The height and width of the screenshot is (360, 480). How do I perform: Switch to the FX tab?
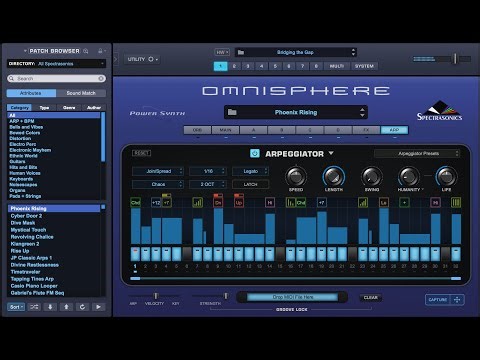pos(366,130)
